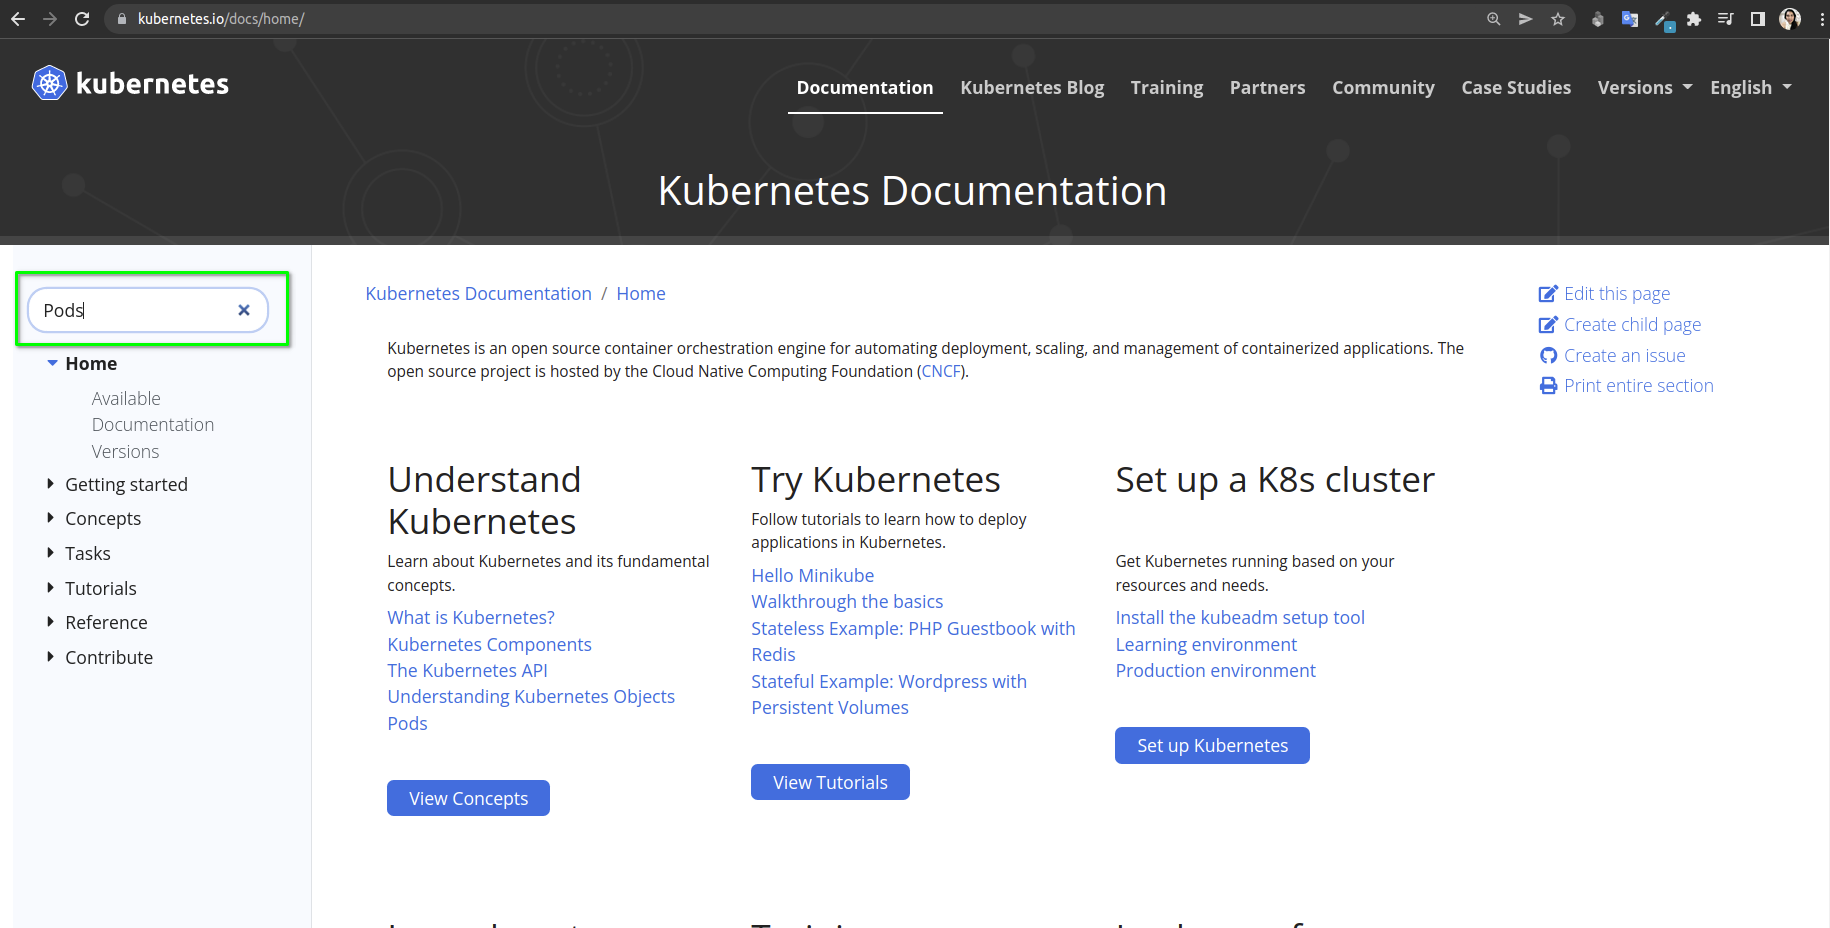The image size is (1830, 928).
Task: Open Stateful Example Wordpress link
Action: (x=889, y=694)
